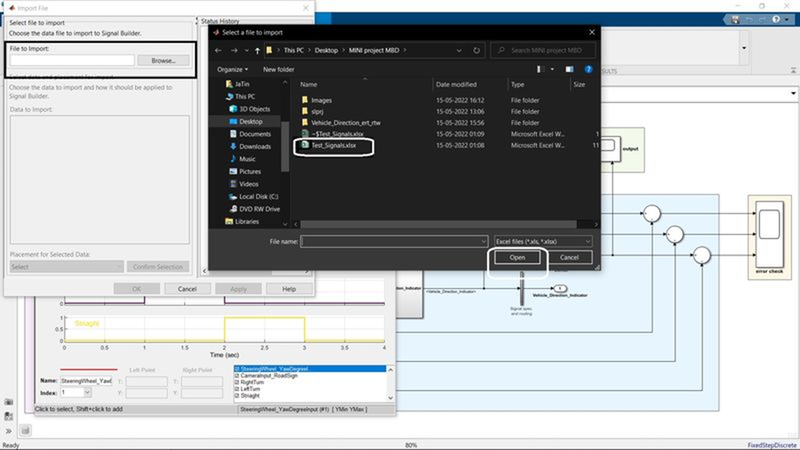Click the error check scope block
Image resolution: width=800 pixels, height=450 pixels.
click(769, 234)
